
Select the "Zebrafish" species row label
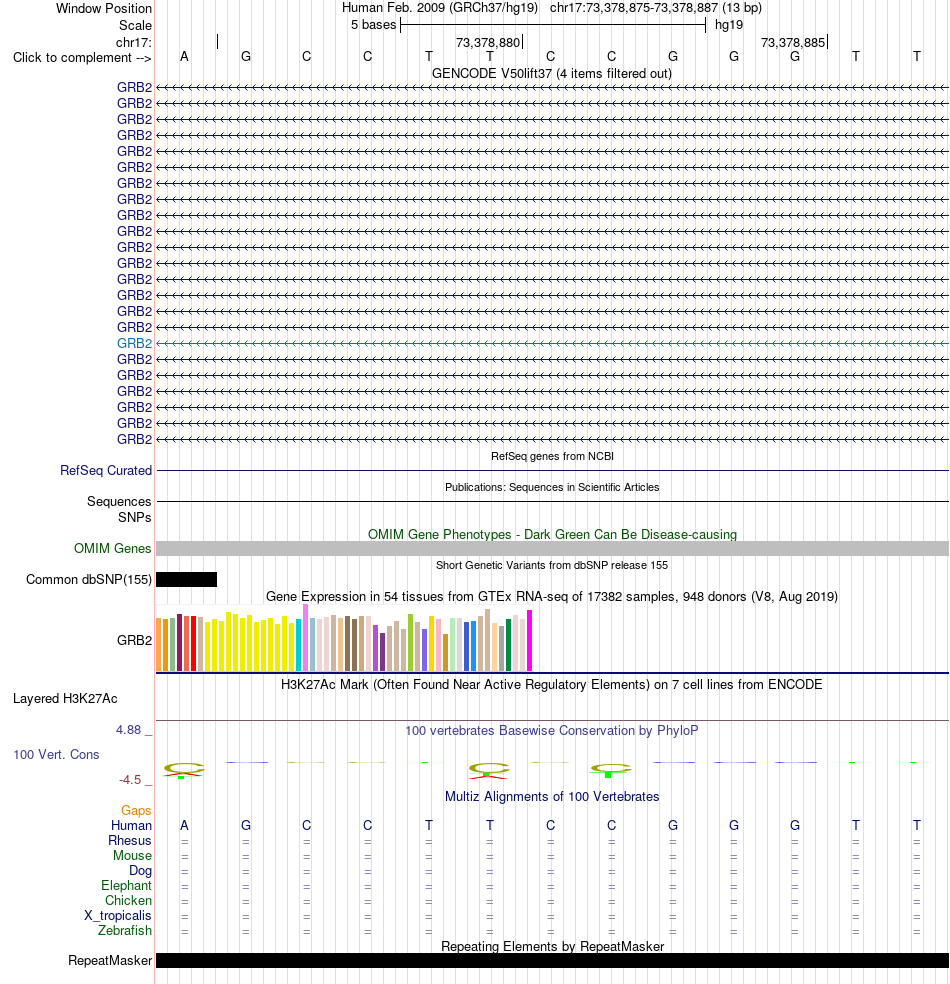125,931
